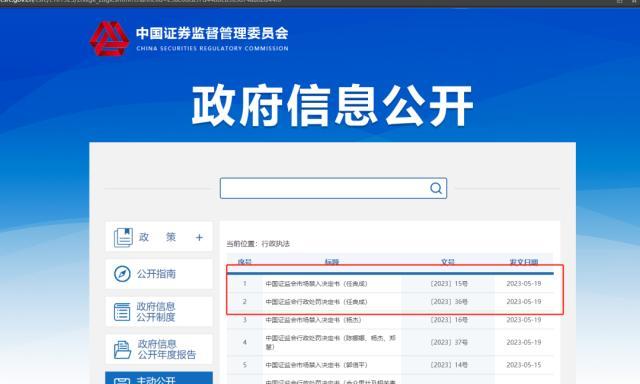Click the browser address bar URL
Image resolution: width=640 pixels, height=384 pixels.
click(x=141, y=2)
